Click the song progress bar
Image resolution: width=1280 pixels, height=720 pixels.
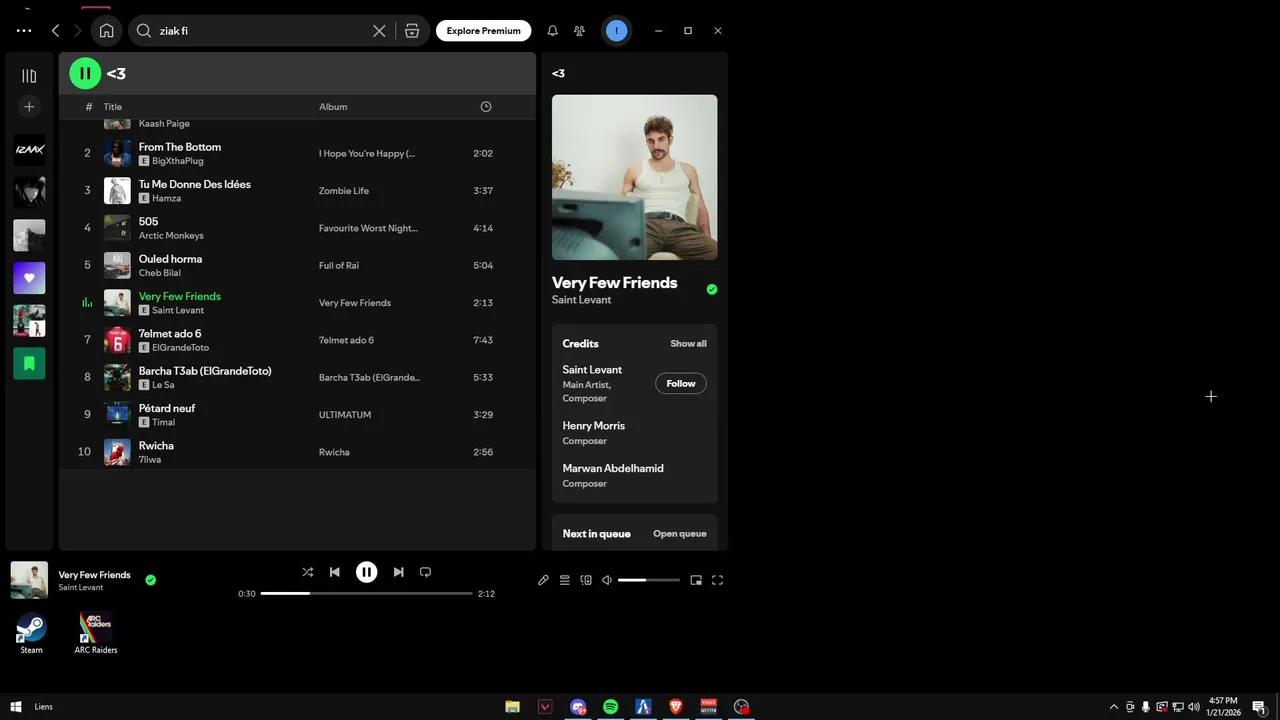366,593
